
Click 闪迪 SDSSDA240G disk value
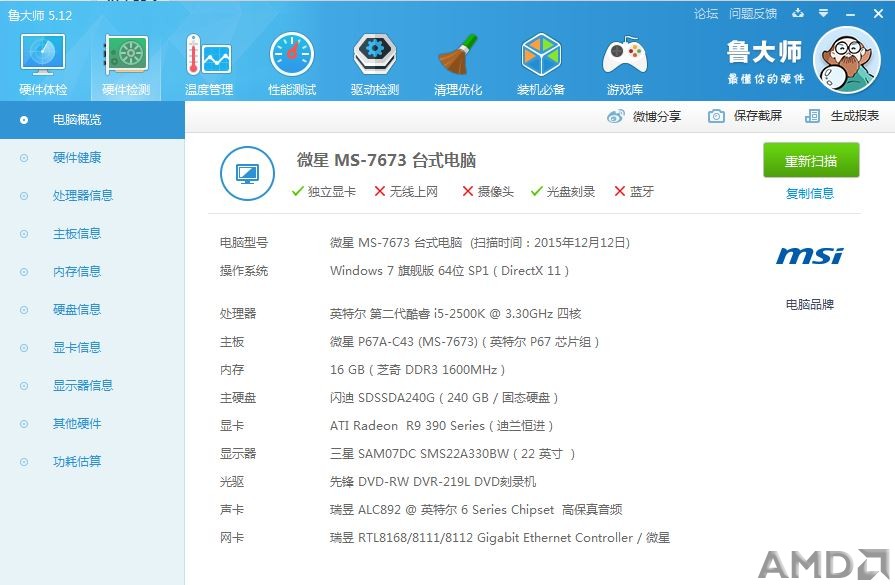(444, 397)
